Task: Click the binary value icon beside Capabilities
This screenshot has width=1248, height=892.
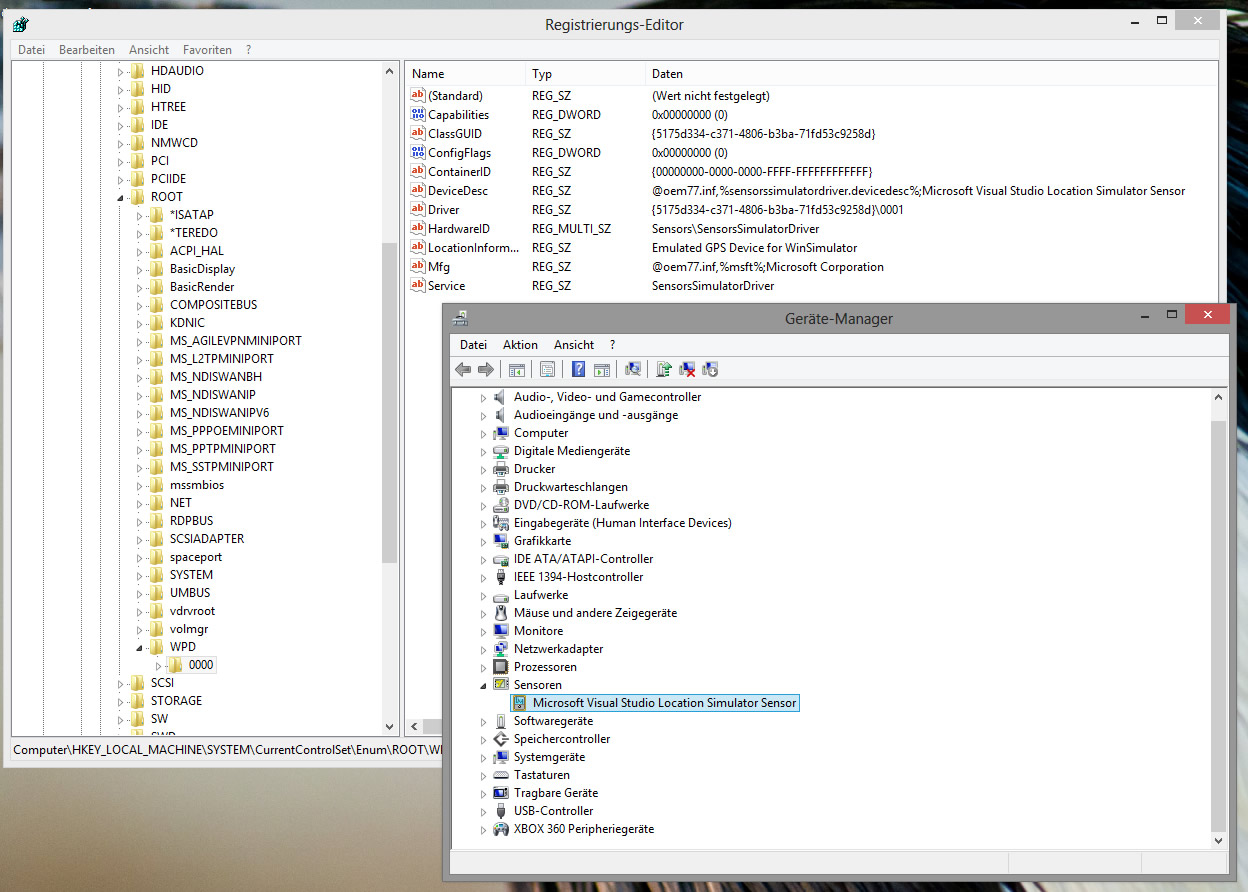Action: 418,115
